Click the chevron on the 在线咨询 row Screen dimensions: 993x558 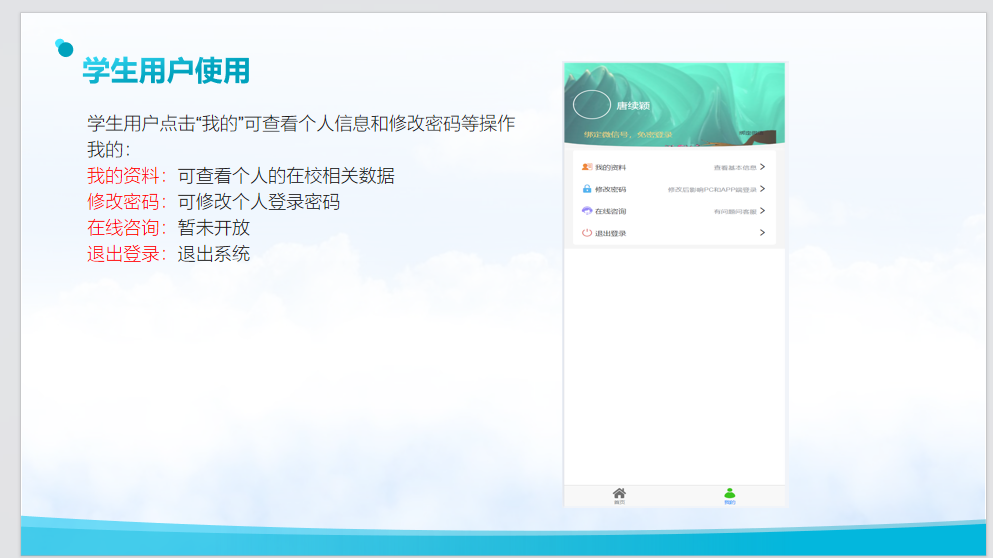pos(763,211)
